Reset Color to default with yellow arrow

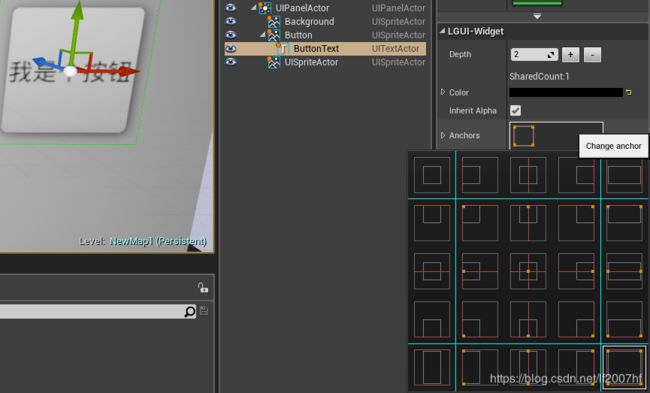(629, 92)
